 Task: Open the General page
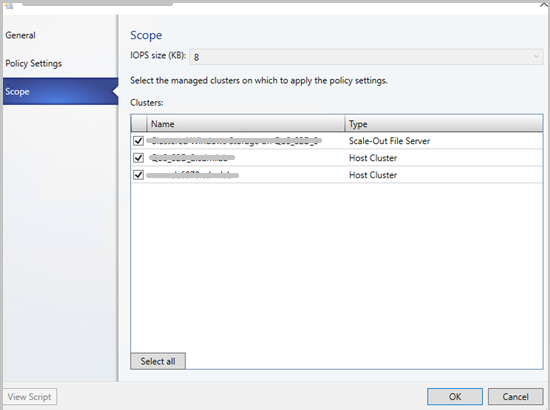coord(20,35)
